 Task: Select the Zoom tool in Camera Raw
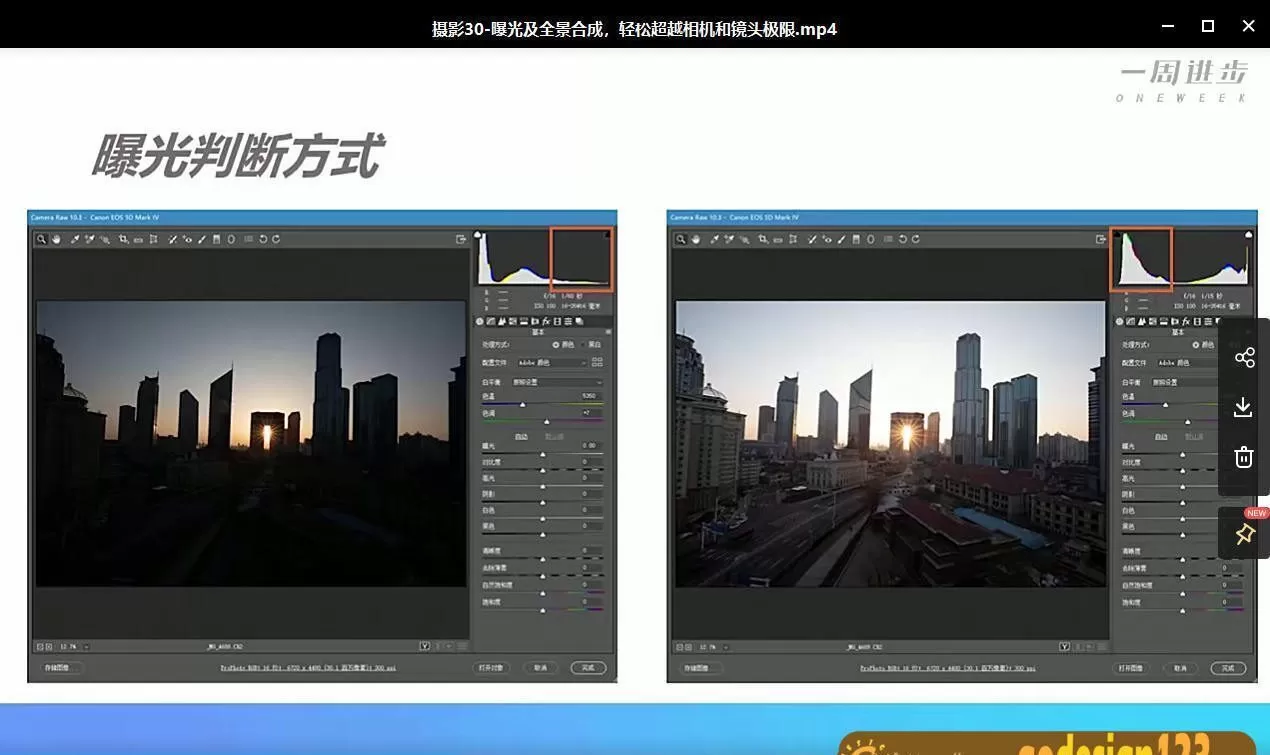pyautogui.click(x=42, y=239)
